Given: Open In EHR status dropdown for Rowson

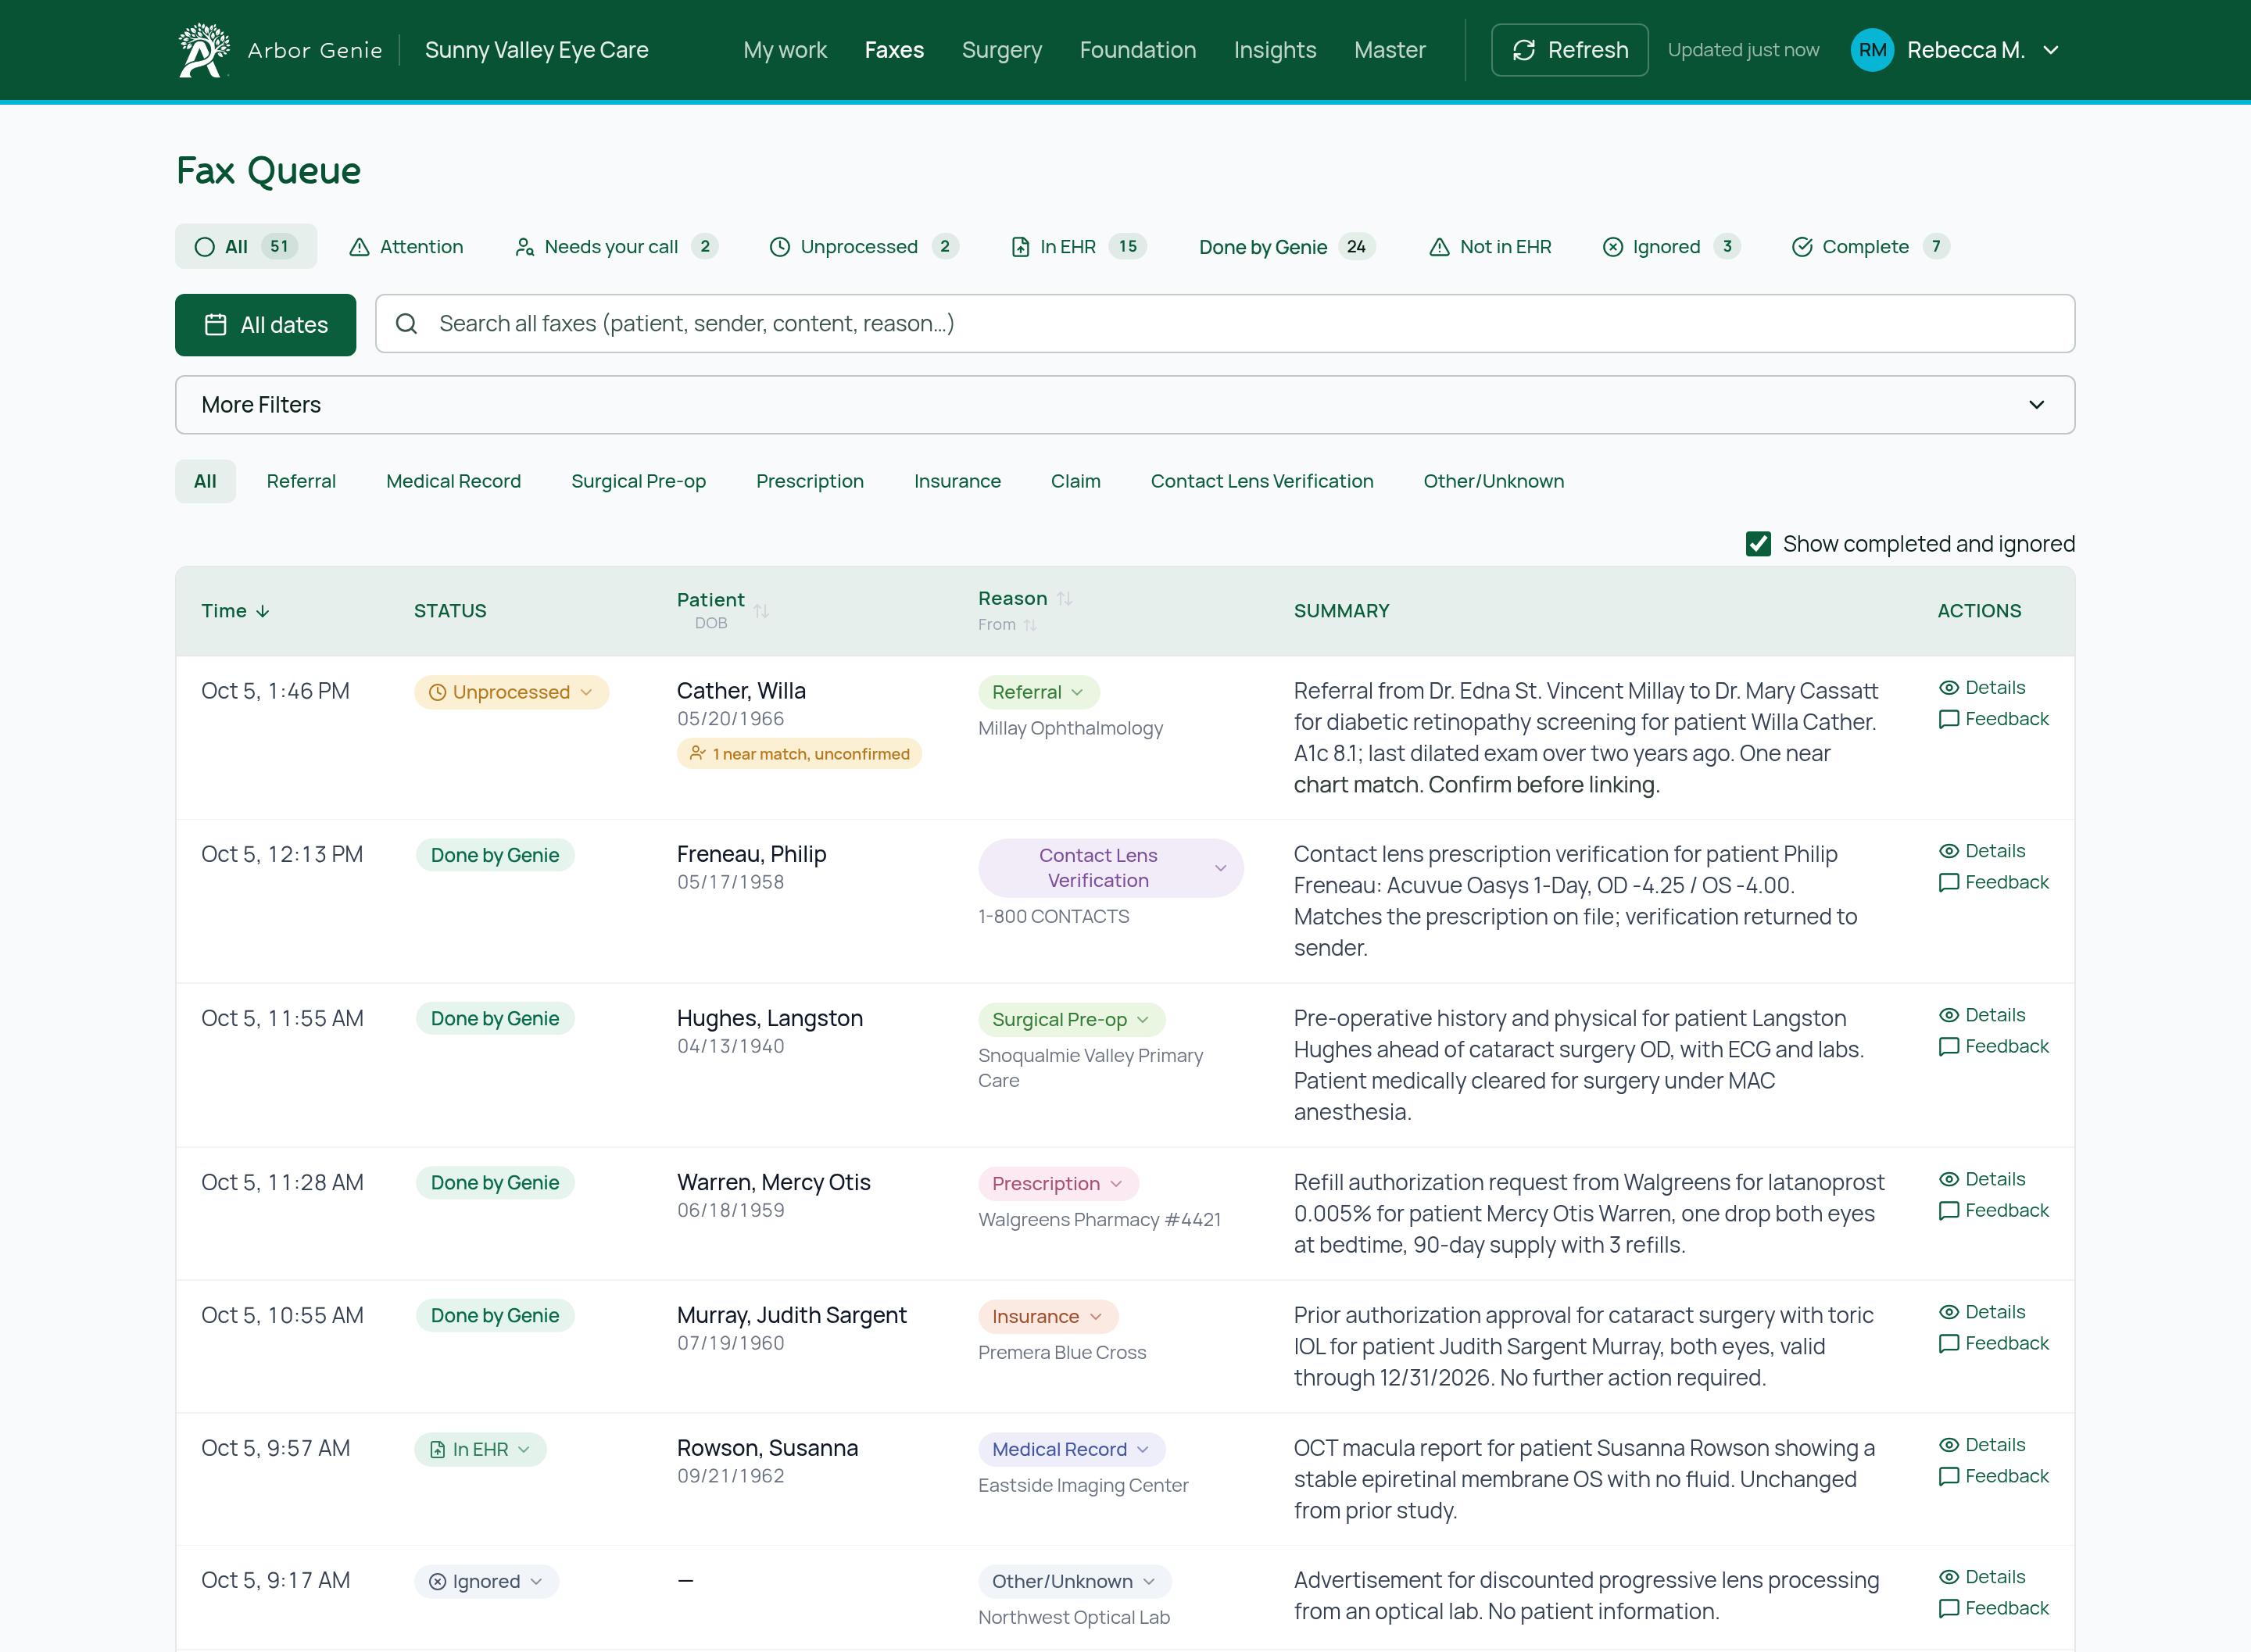Looking at the screenshot, I should 480,1450.
